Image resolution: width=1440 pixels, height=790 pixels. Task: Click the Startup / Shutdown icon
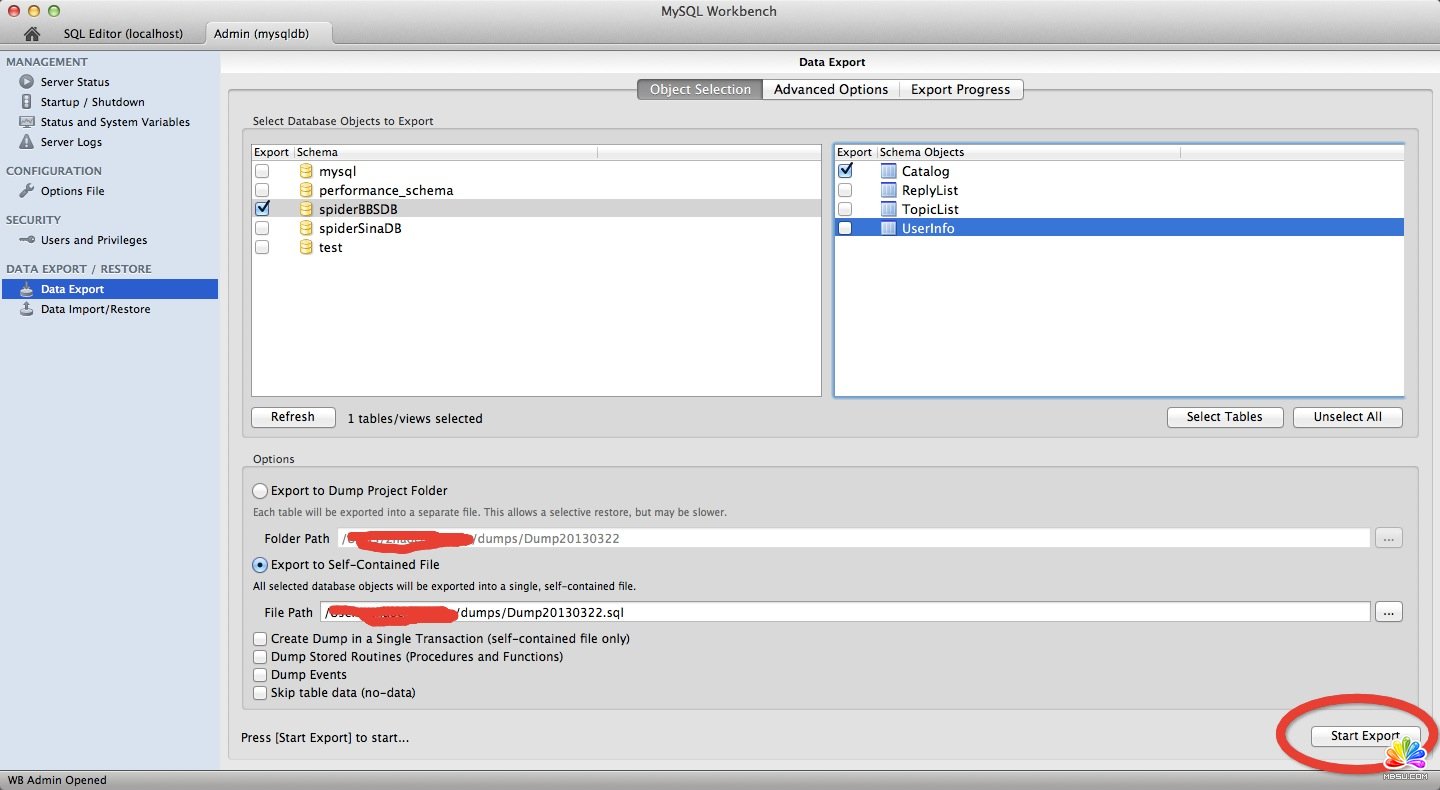point(27,102)
